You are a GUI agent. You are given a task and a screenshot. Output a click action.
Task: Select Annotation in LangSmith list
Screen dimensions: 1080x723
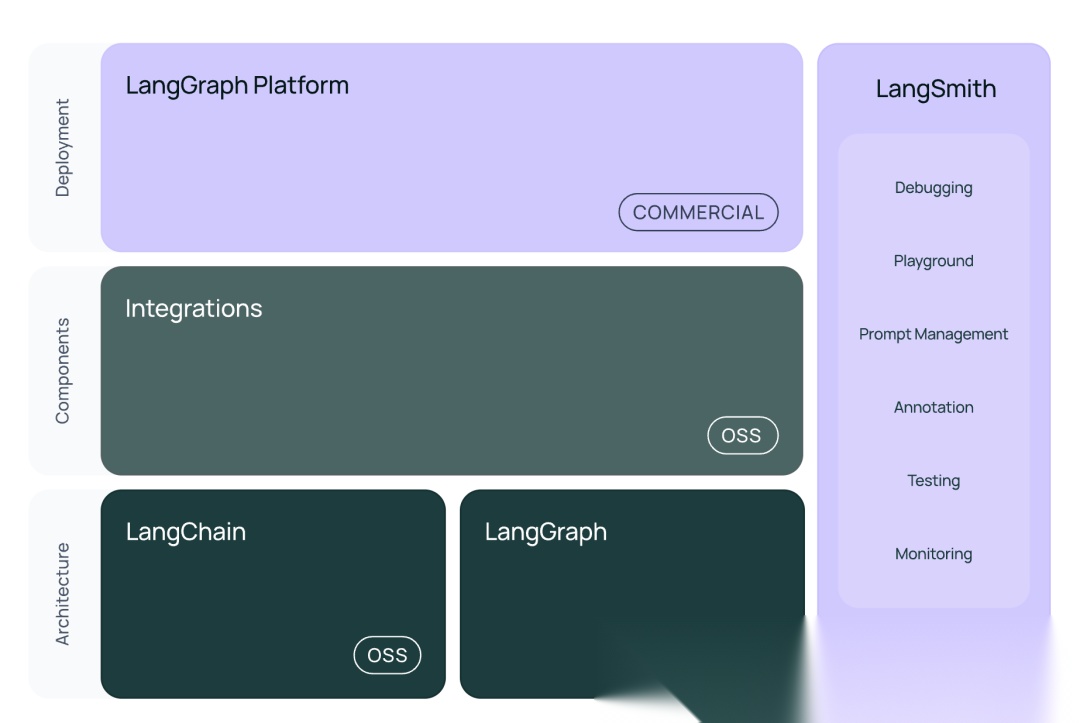pyautogui.click(x=933, y=407)
